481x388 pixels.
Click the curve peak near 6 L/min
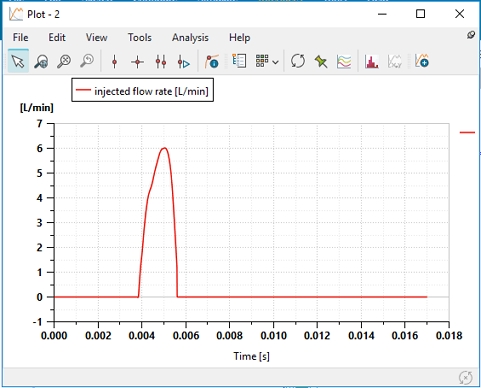(164, 148)
